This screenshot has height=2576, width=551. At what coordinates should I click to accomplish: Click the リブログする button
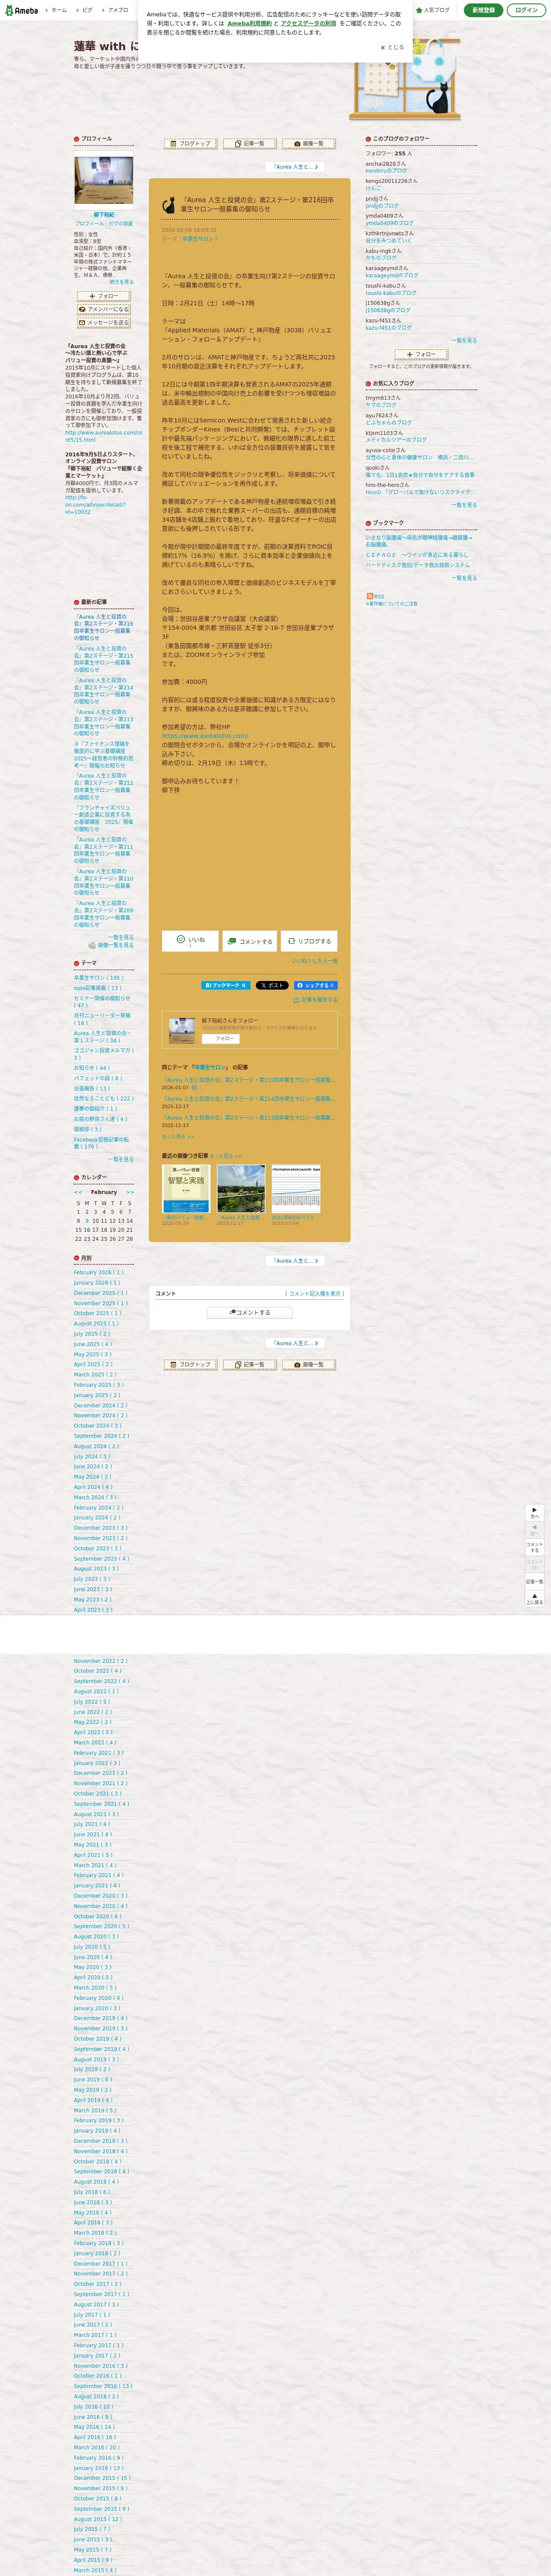pos(309,941)
